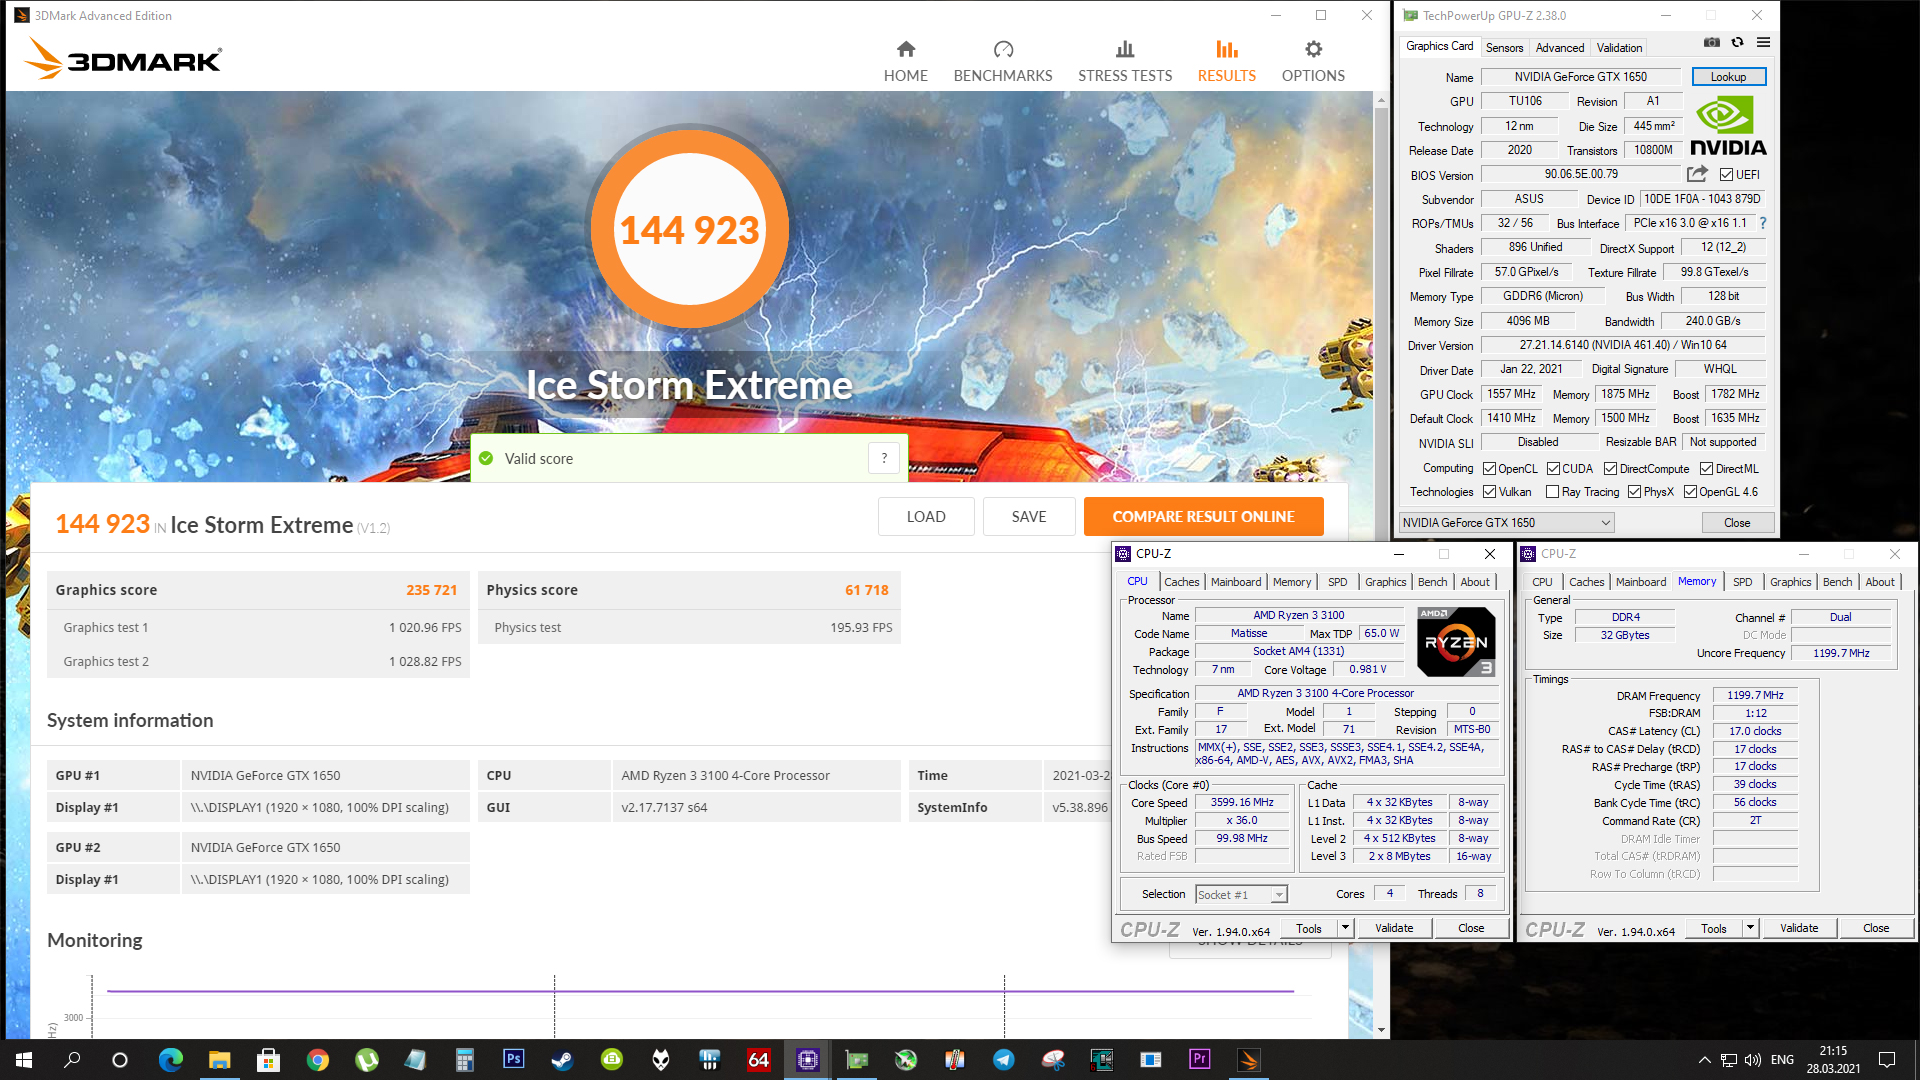Open Graphics tab in CPU-Z Memory window
This screenshot has height=1080, width=1920.
[1790, 581]
